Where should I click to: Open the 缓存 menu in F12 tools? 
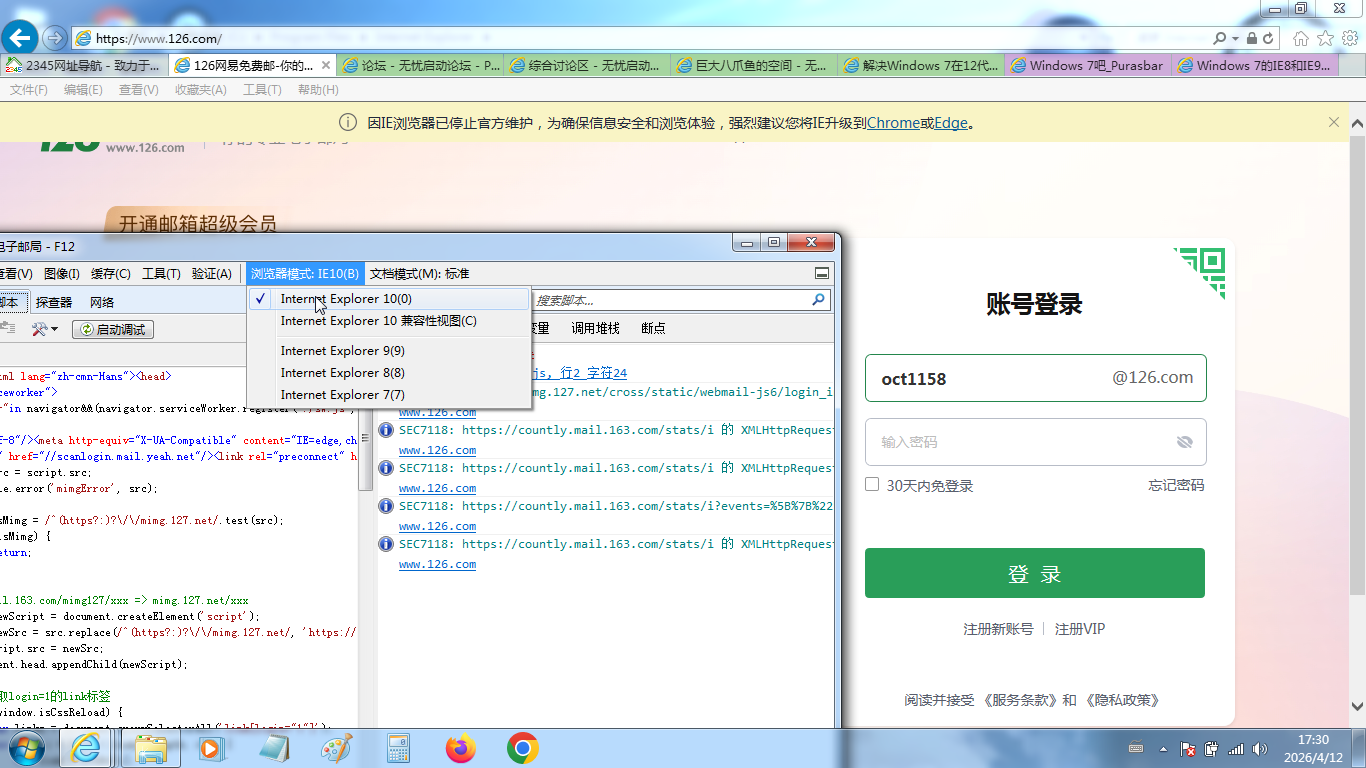(x=110, y=274)
